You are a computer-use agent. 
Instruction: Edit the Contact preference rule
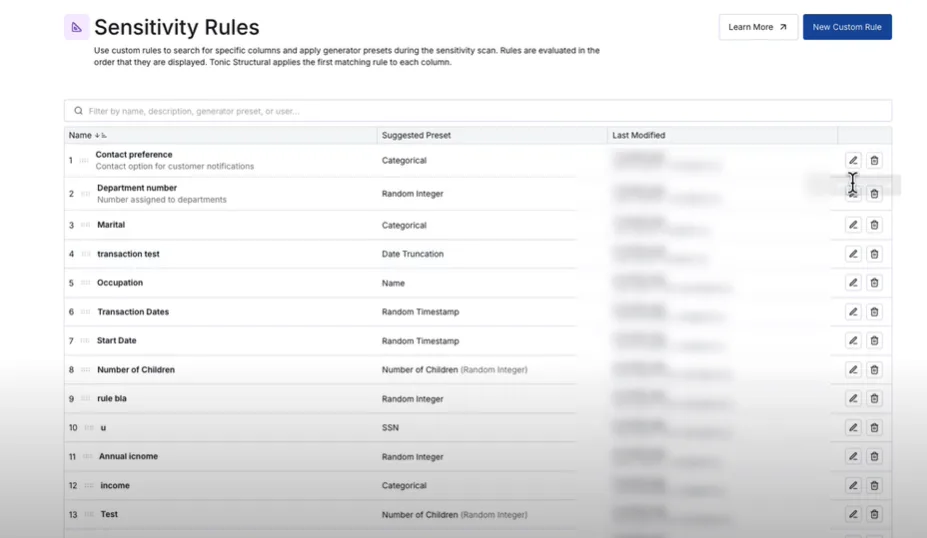(x=853, y=160)
